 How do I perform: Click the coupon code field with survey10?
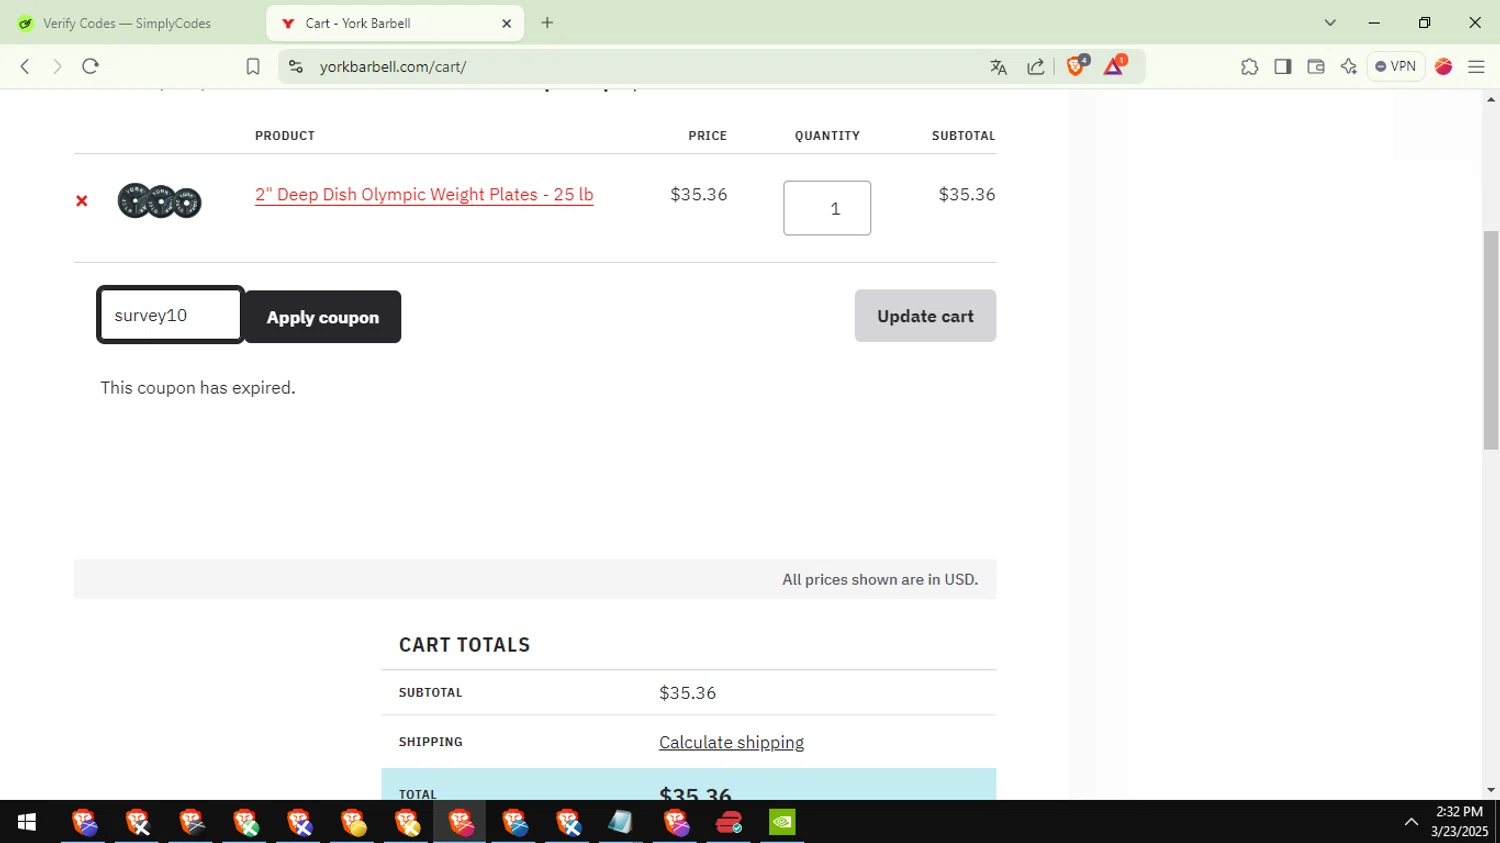pos(170,315)
